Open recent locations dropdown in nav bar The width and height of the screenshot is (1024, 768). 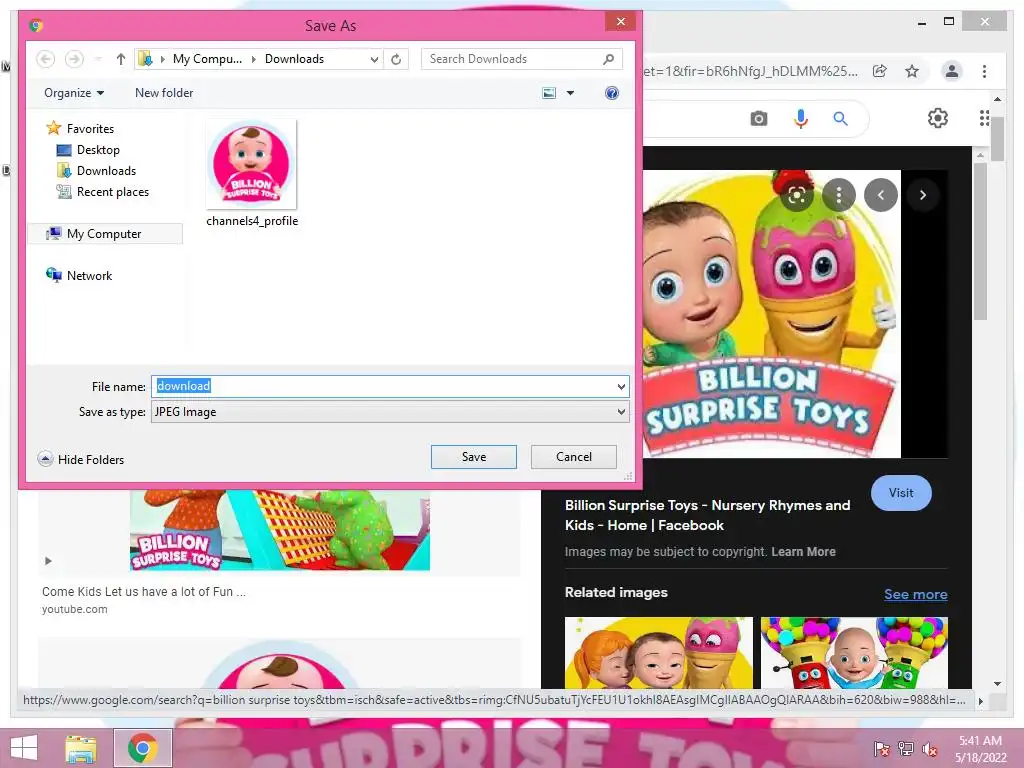98,59
